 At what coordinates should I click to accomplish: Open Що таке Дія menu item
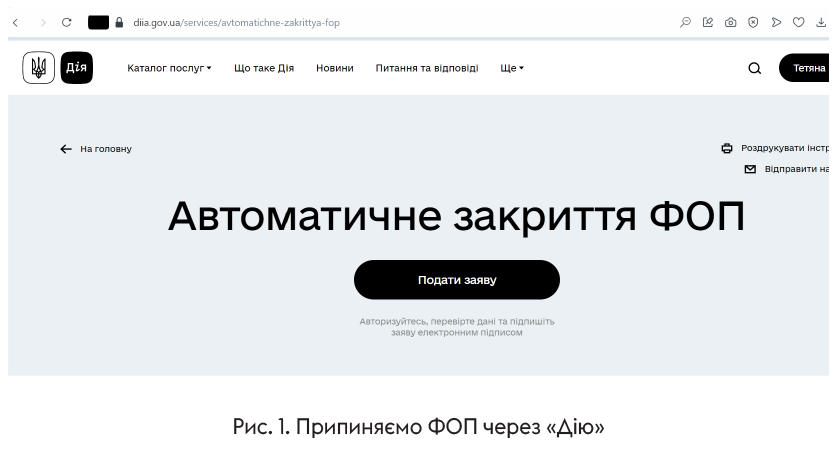[x=264, y=68]
